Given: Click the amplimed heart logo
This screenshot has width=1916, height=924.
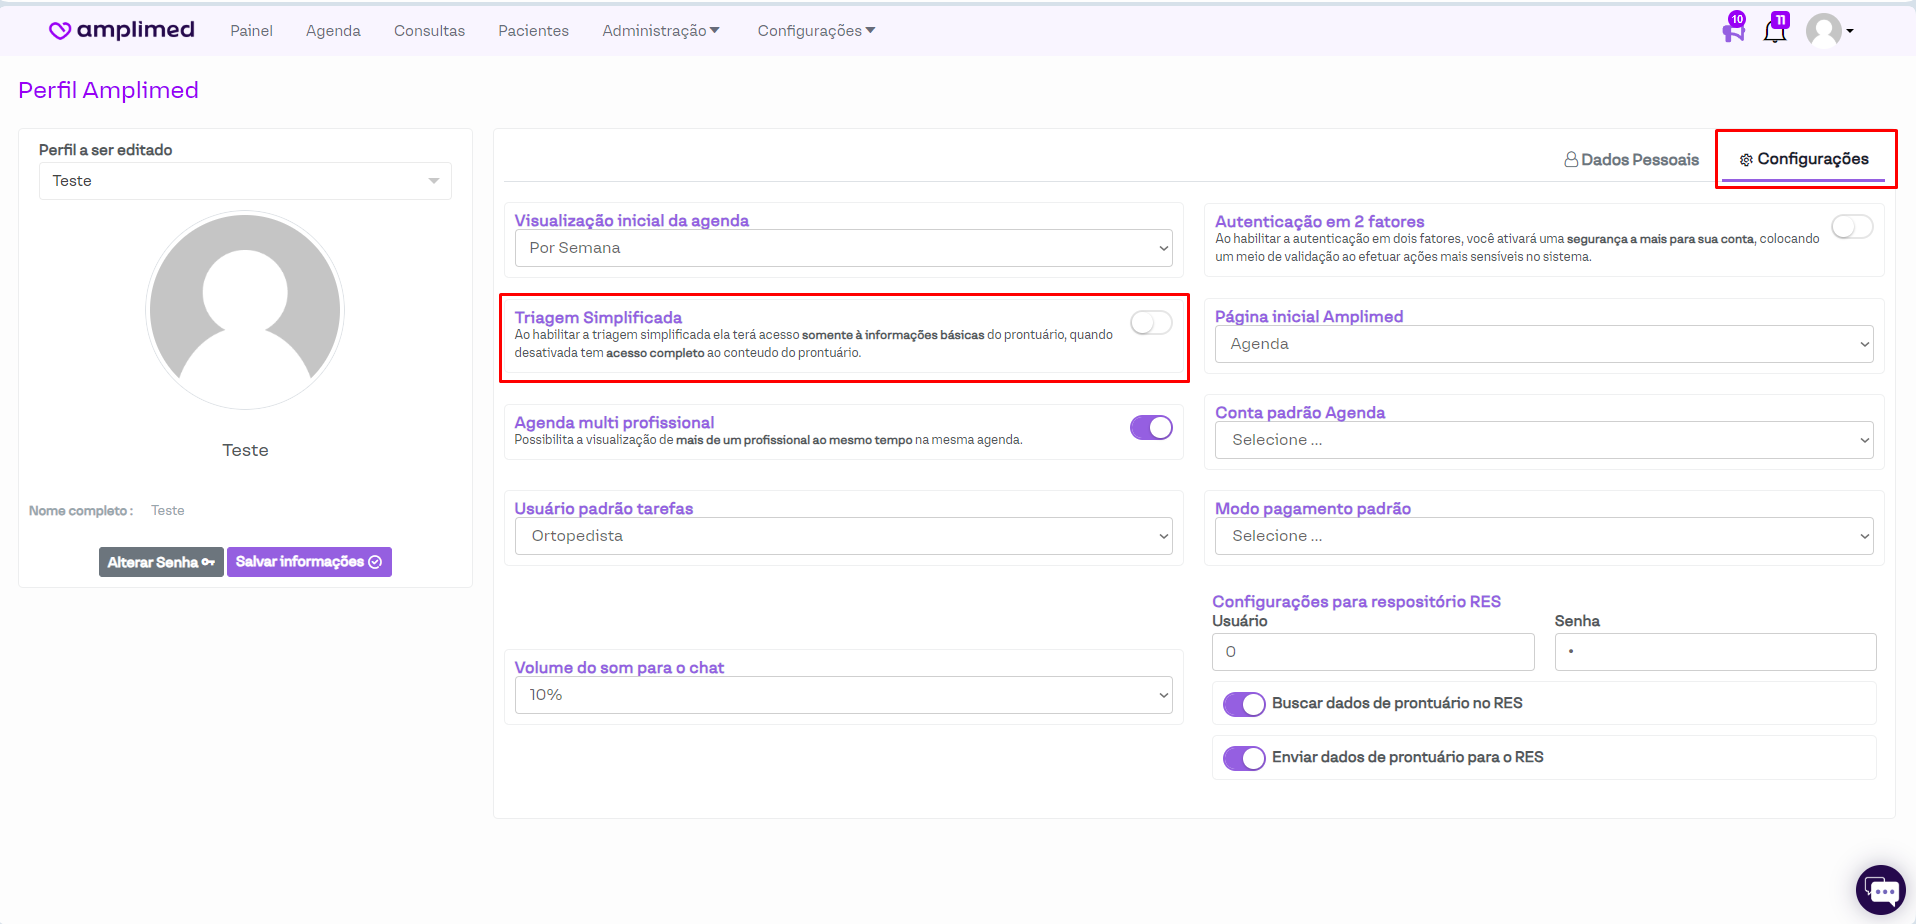Looking at the screenshot, I should 60,30.
